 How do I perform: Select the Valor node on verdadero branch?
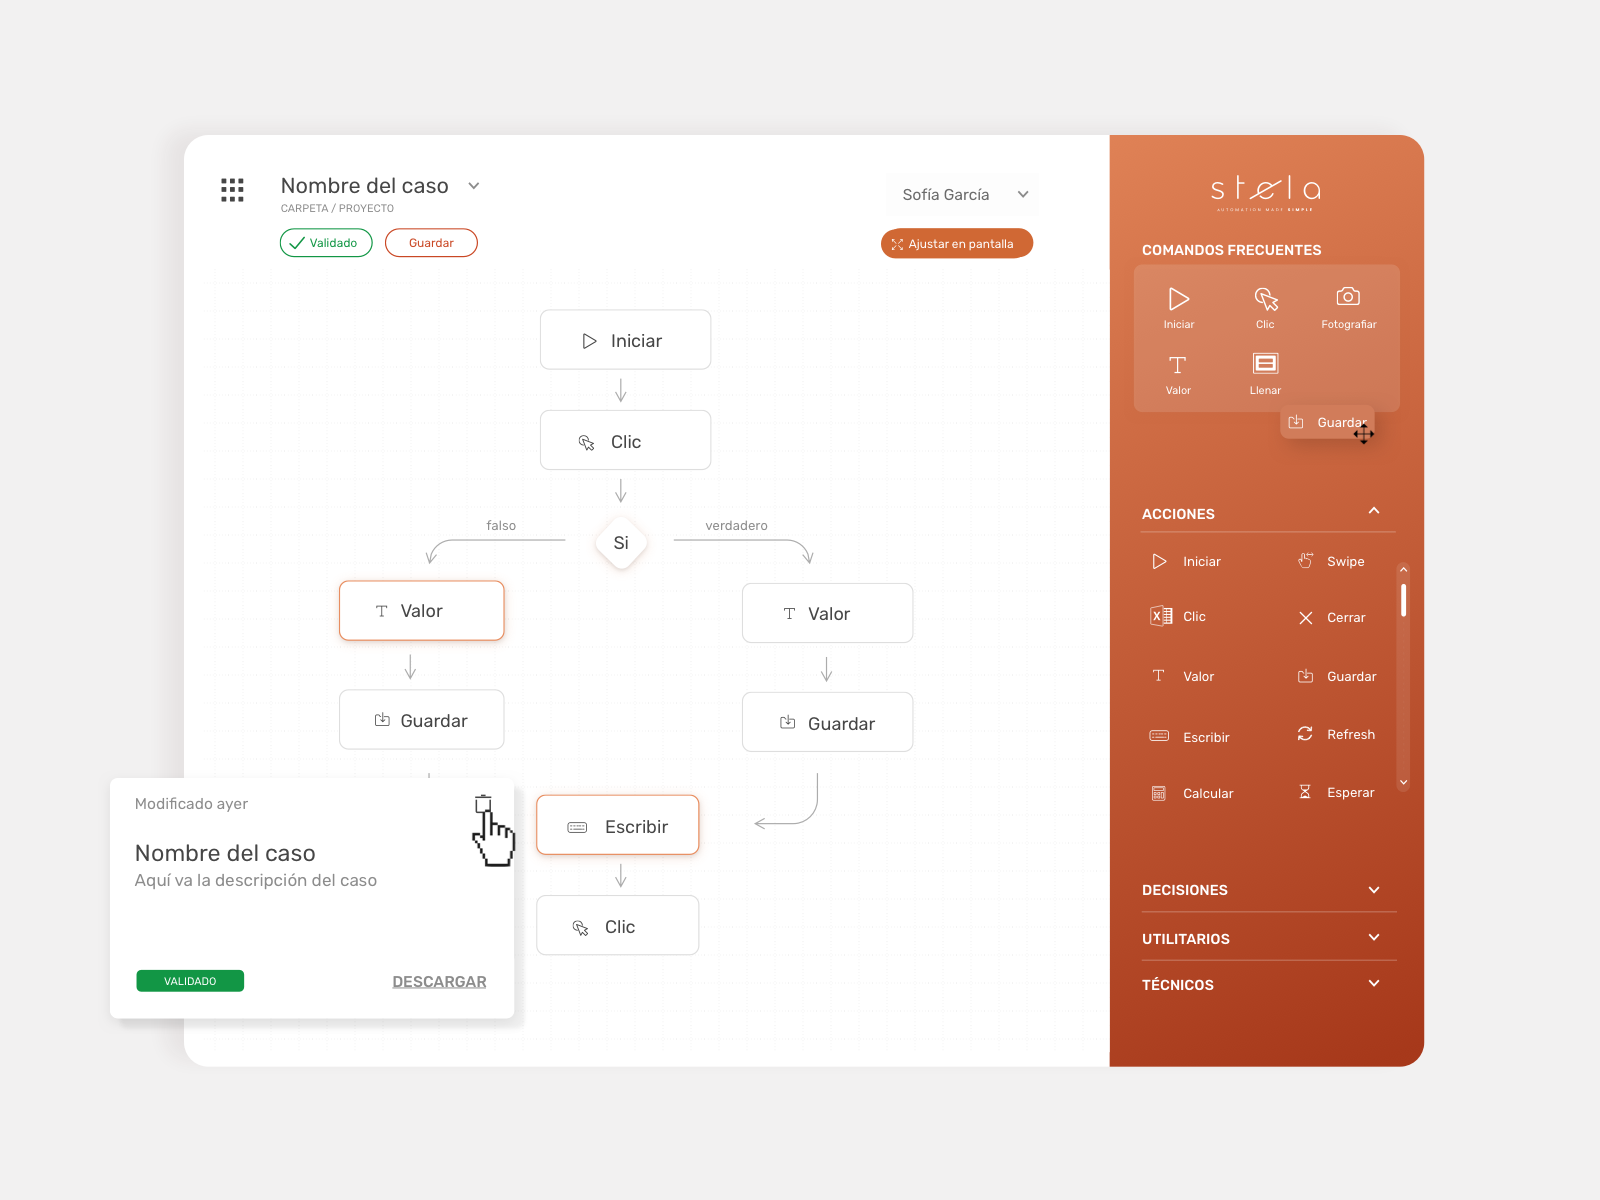827,613
